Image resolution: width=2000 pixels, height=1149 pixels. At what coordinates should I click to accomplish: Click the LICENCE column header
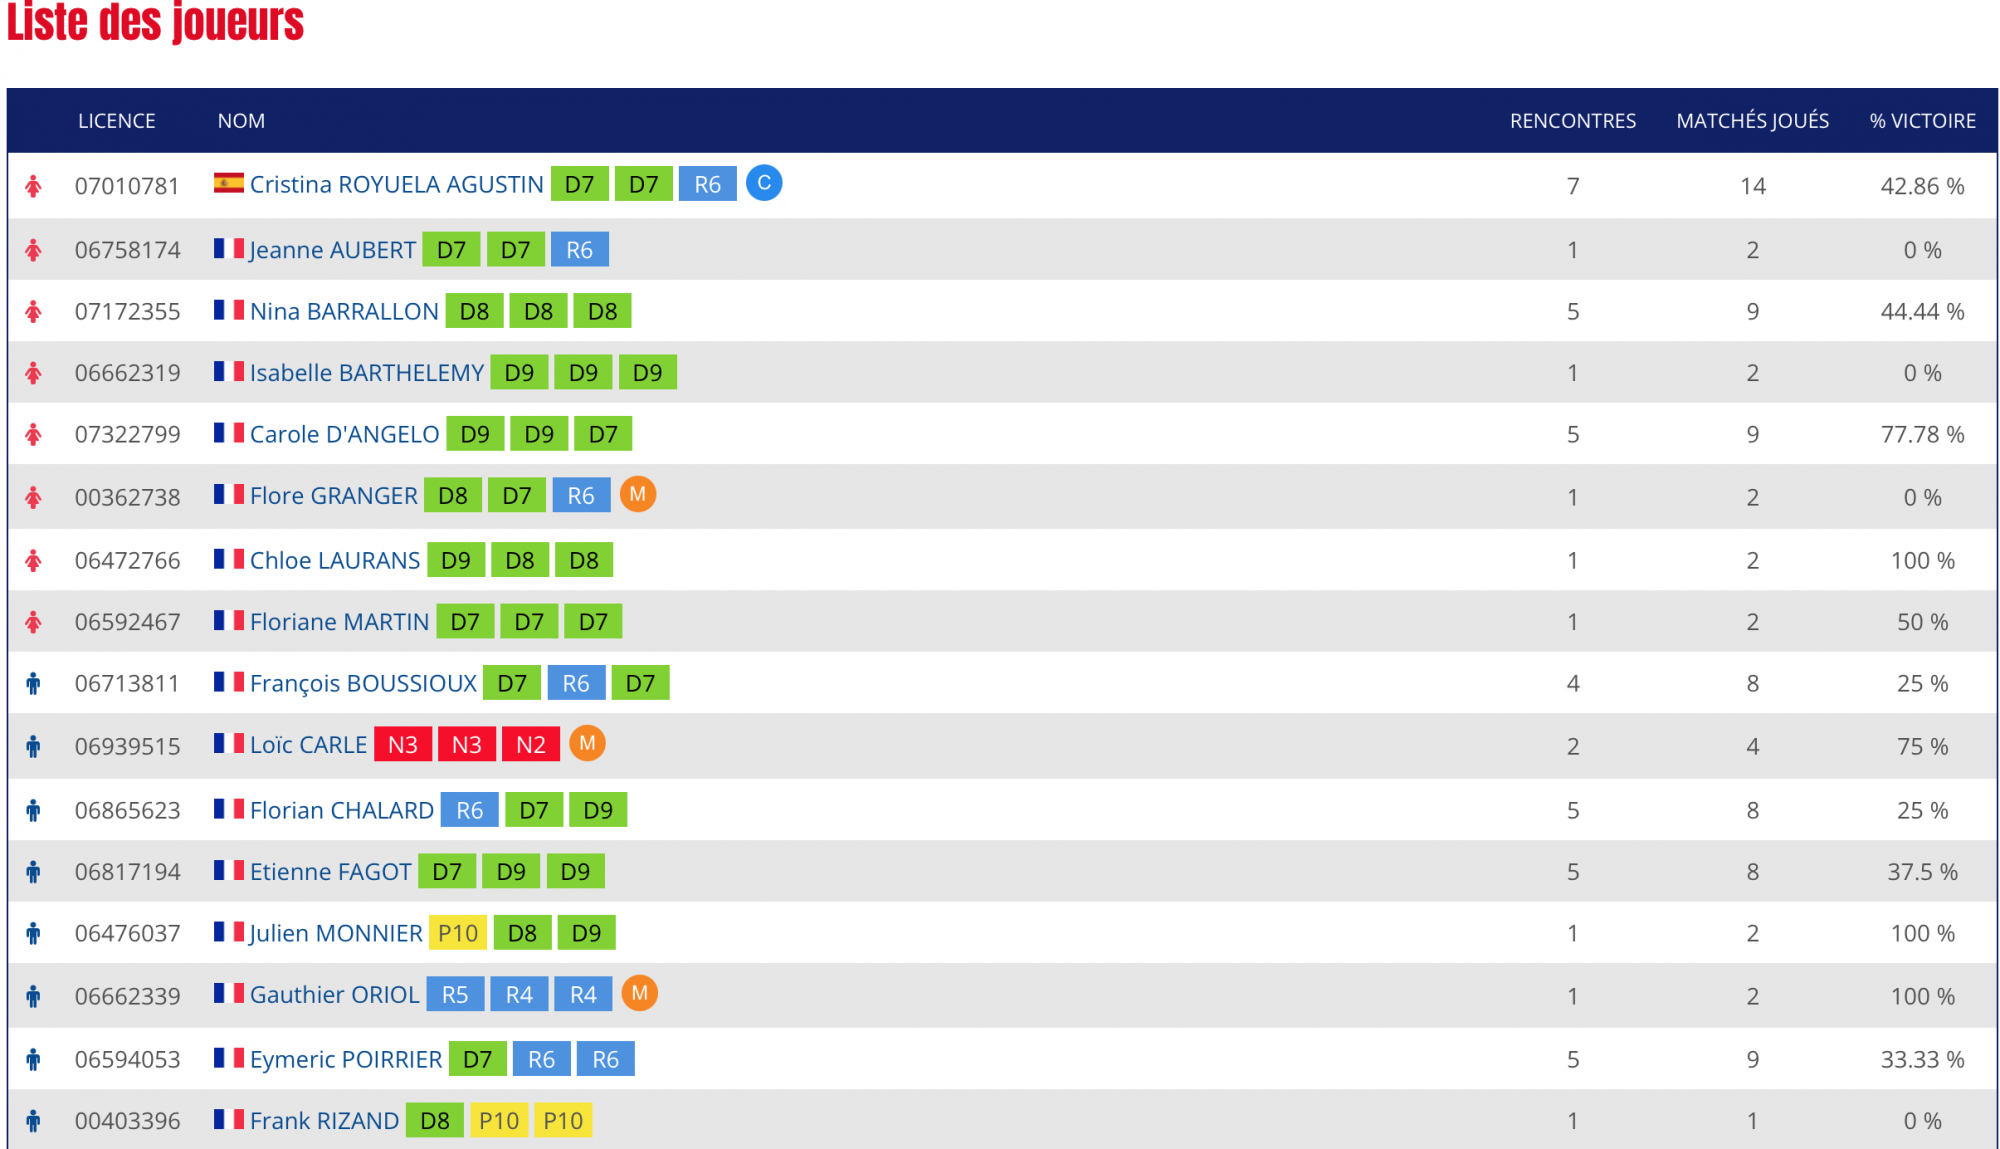coord(117,121)
